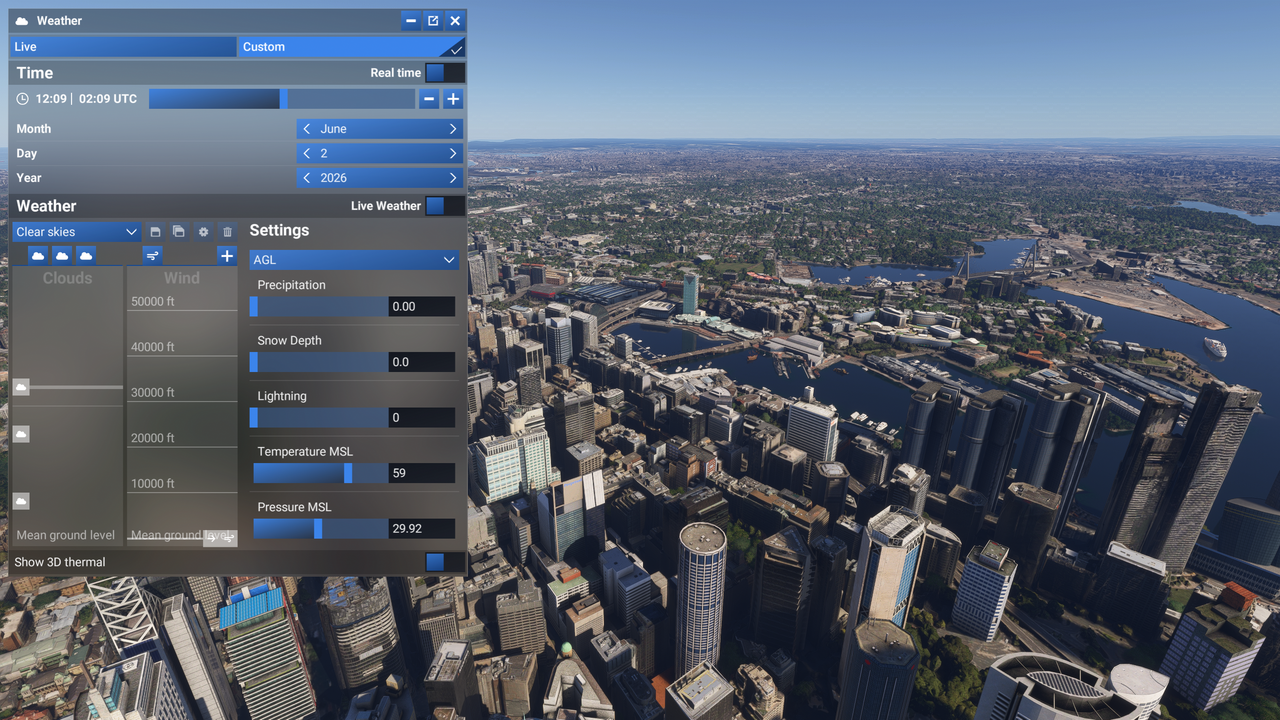Image resolution: width=1280 pixels, height=720 pixels.
Task: Add a new layer with the plus button above Wind
Action: (227, 256)
